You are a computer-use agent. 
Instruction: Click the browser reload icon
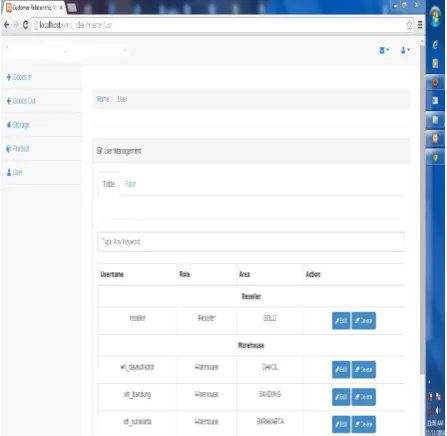[25, 25]
